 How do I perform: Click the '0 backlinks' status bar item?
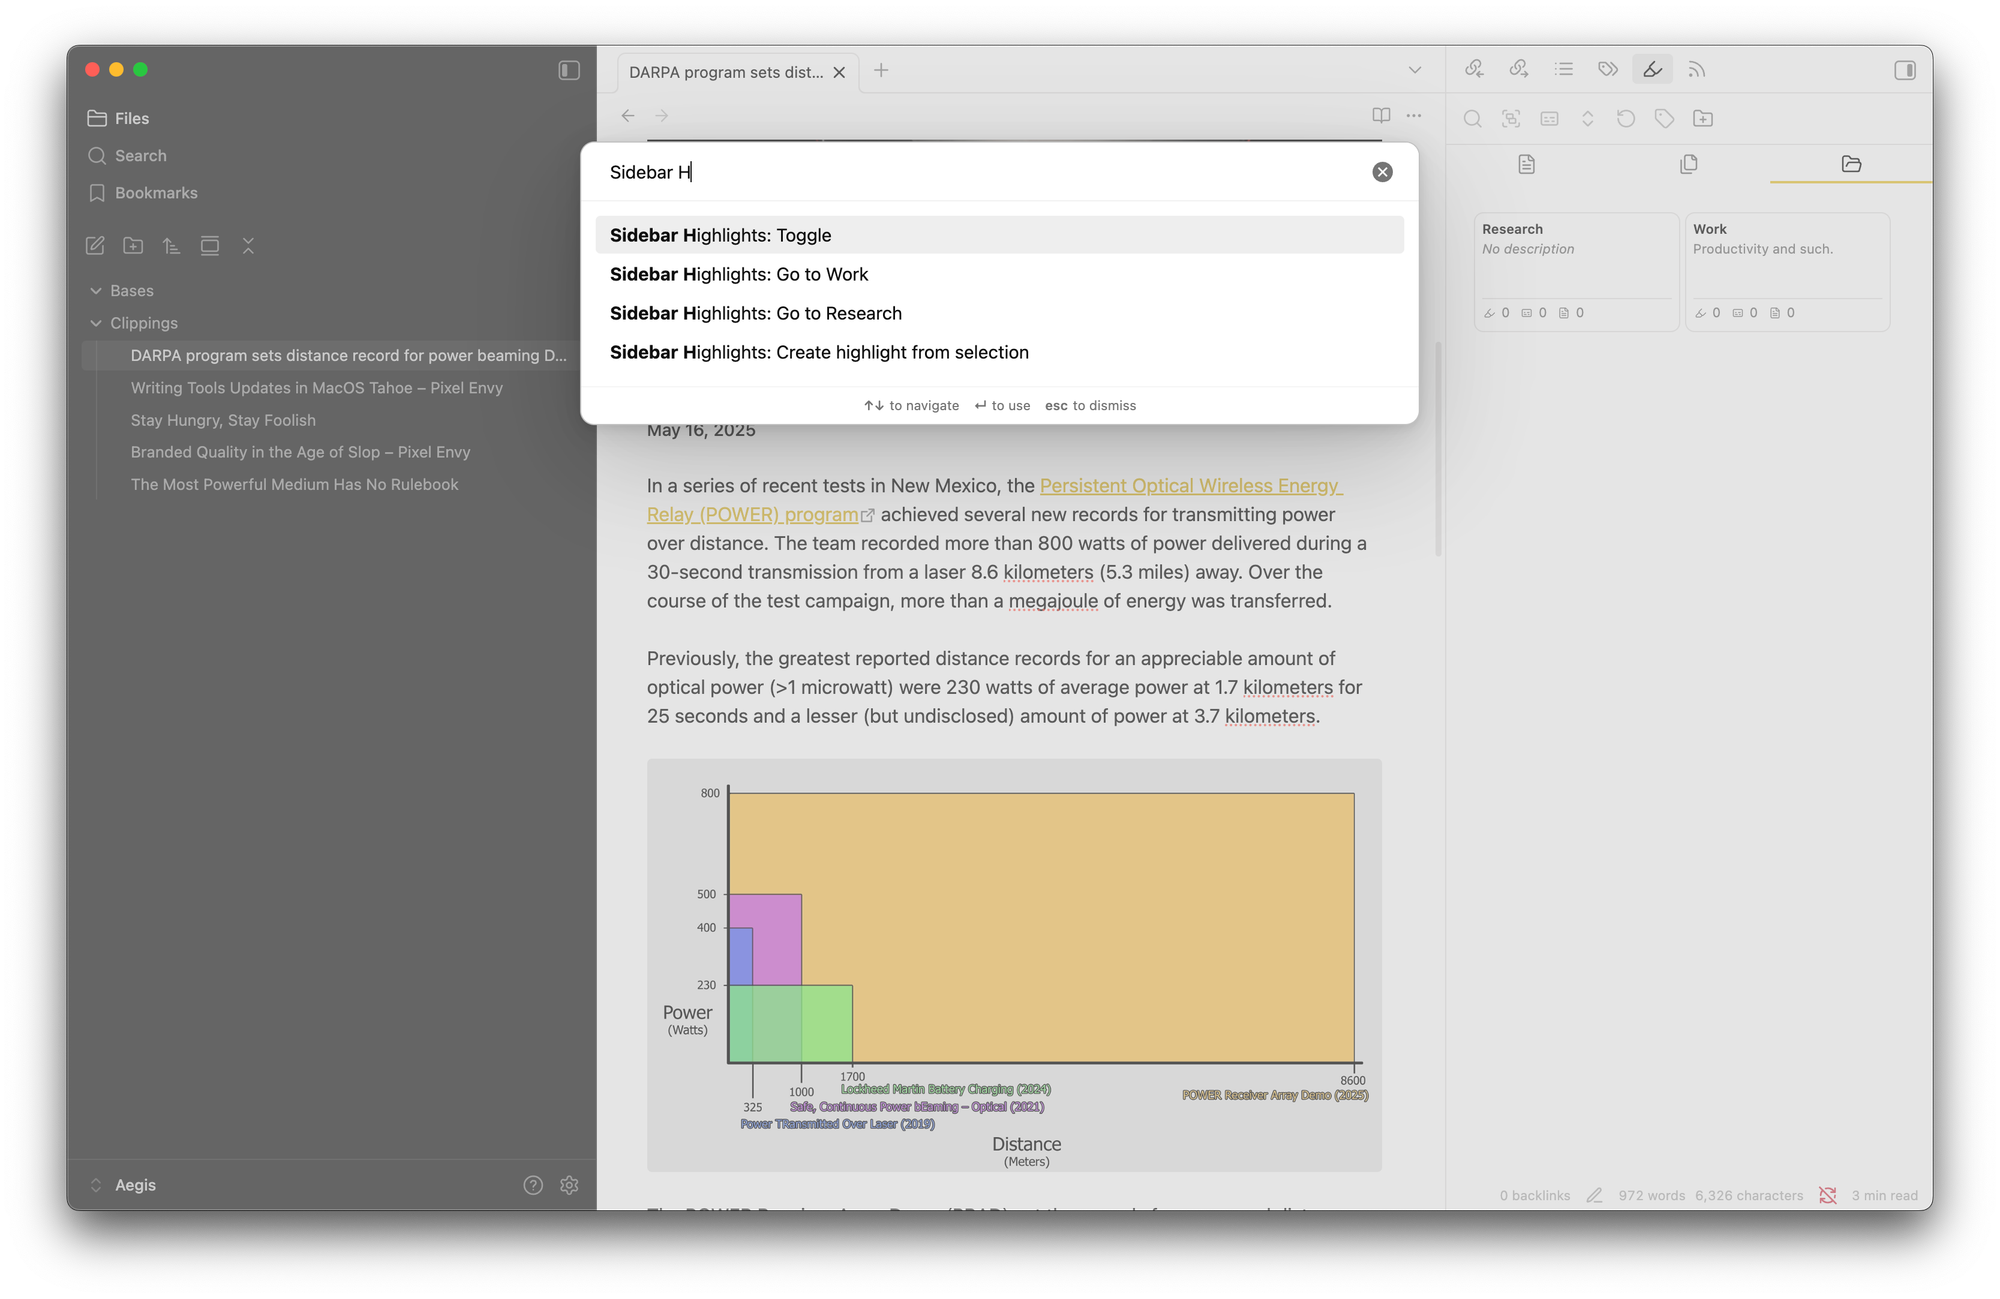[x=1534, y=1195]
